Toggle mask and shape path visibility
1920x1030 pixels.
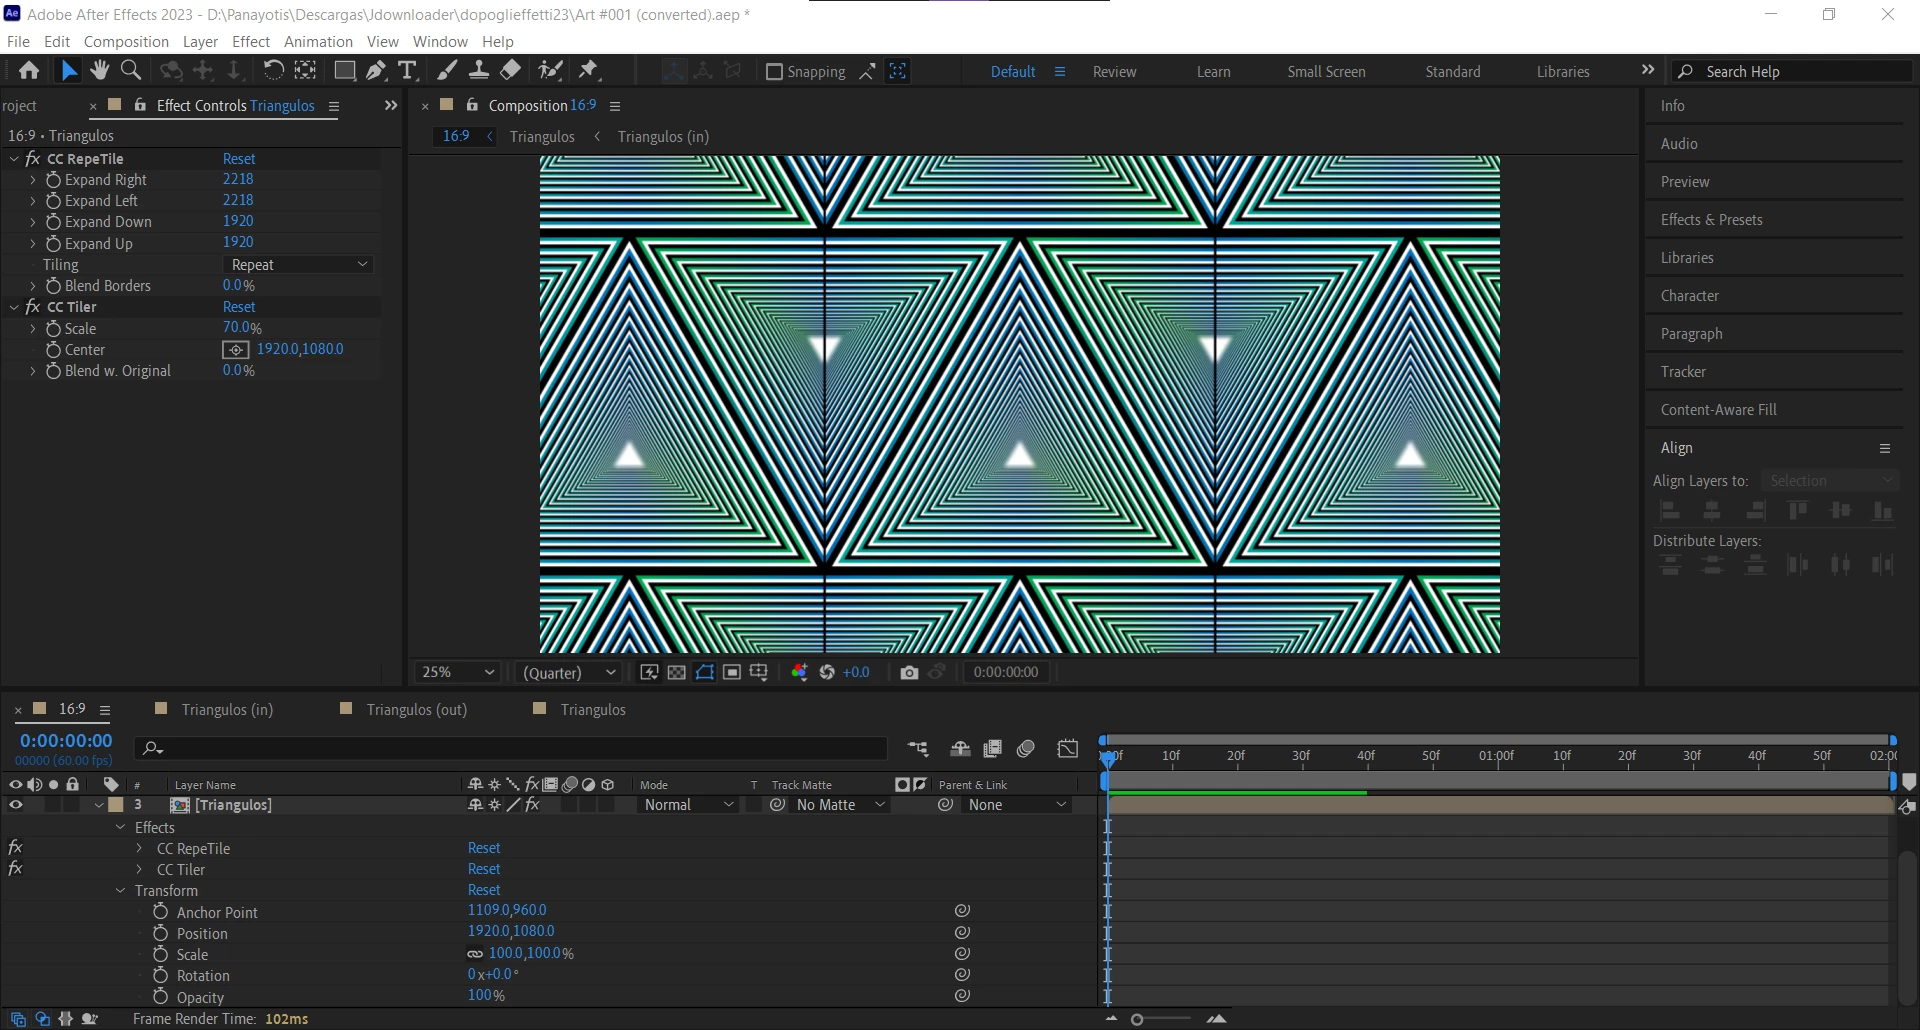click(705, 672)
